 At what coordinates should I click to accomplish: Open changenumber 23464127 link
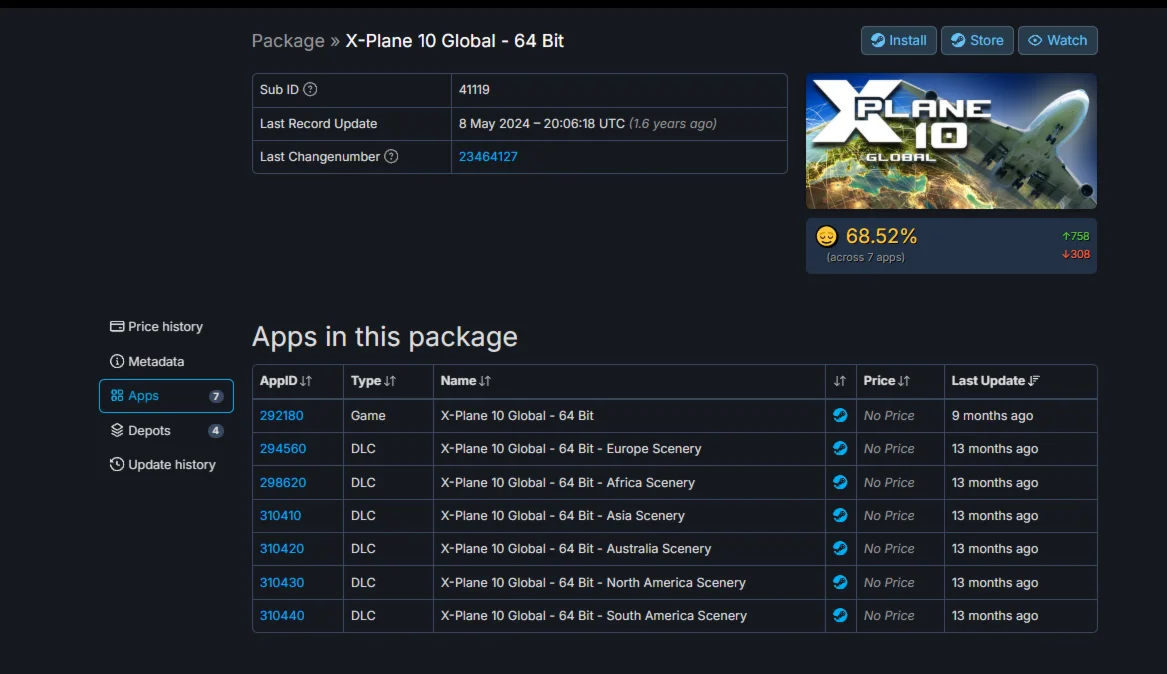tap(488, 156)
